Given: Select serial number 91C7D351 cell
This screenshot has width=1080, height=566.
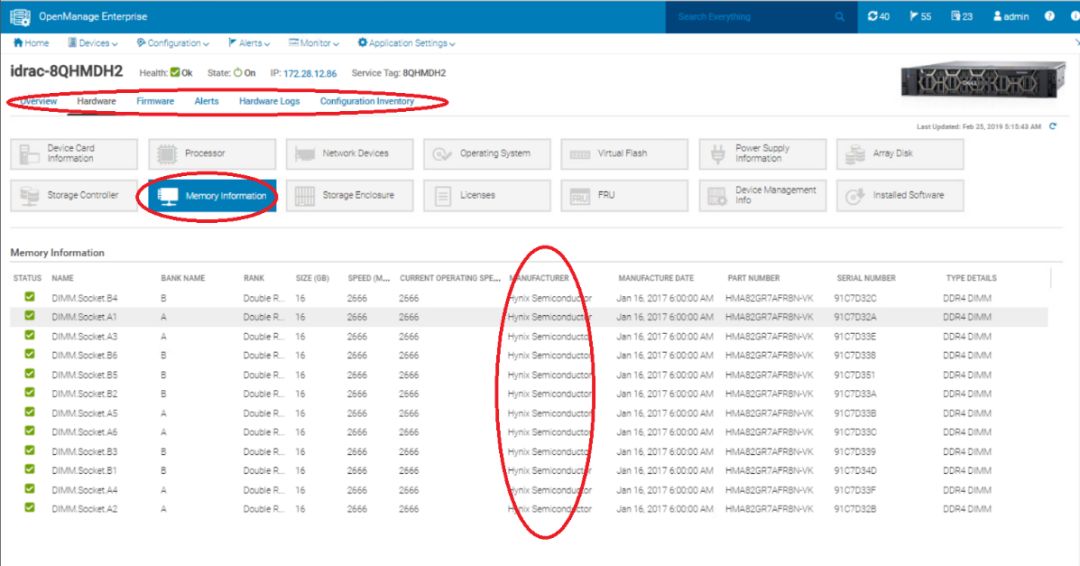Looking at the screenshot, I should pyautogui.click(x=855, y=375).
